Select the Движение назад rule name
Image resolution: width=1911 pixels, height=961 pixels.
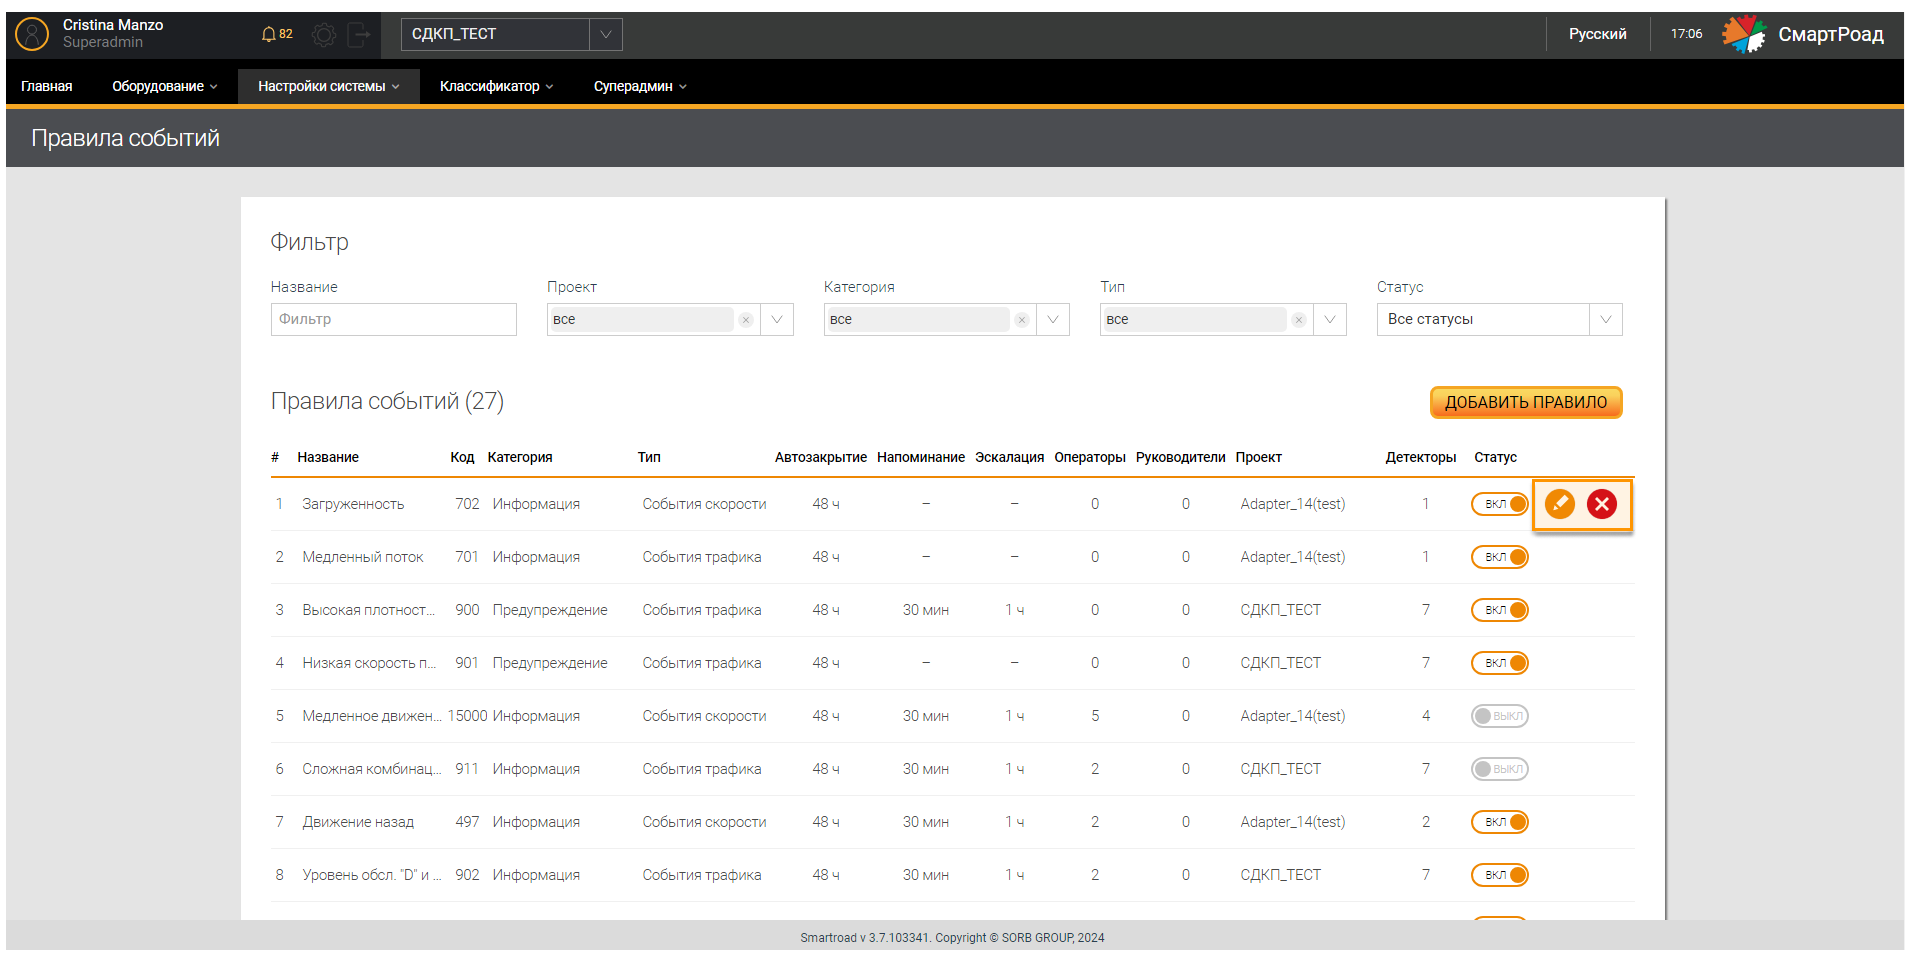(358, 822)
